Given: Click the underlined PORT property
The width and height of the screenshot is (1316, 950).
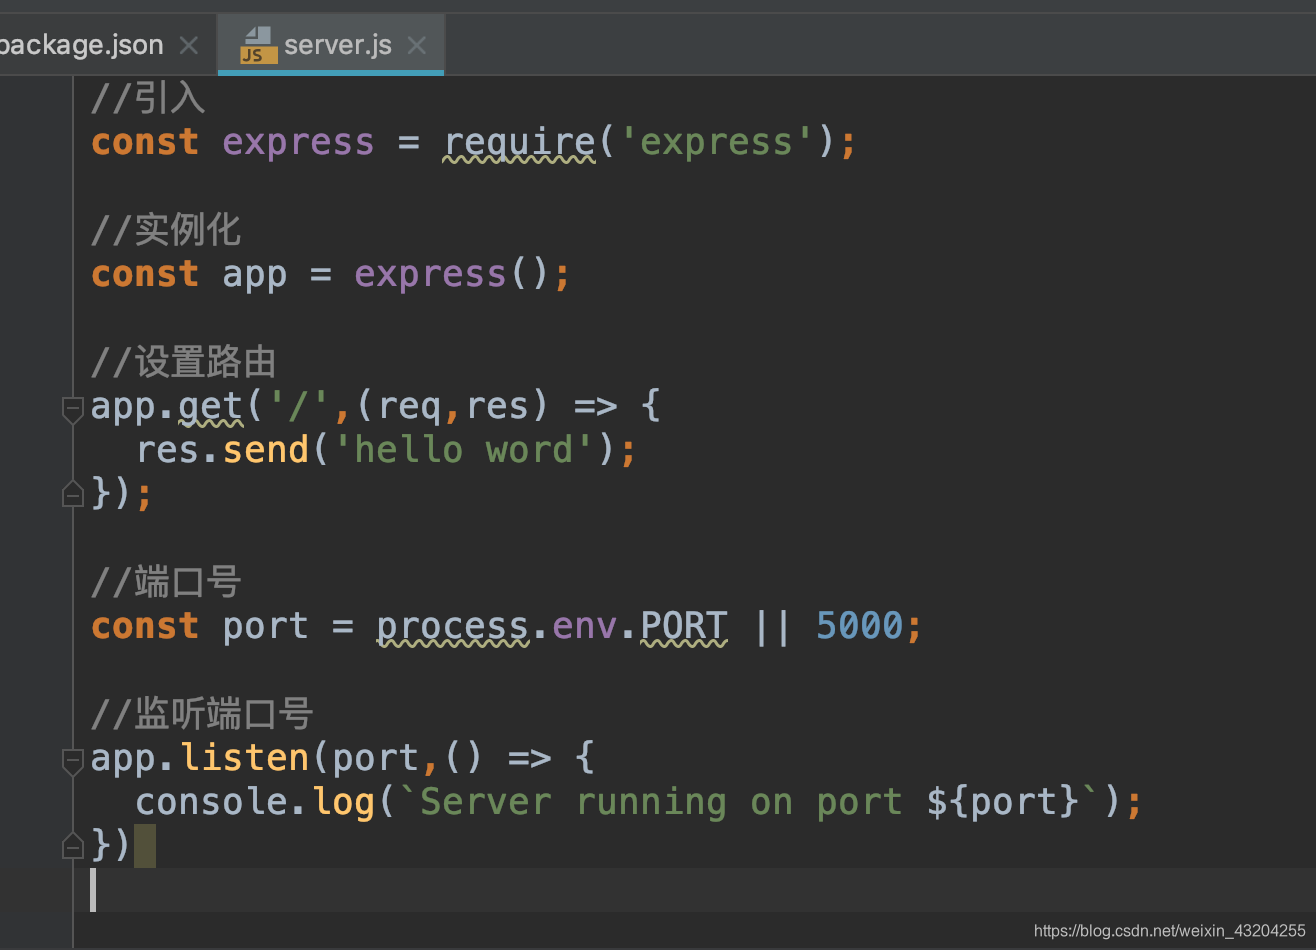Looking at the screenshot, I should tap(684, 626).
